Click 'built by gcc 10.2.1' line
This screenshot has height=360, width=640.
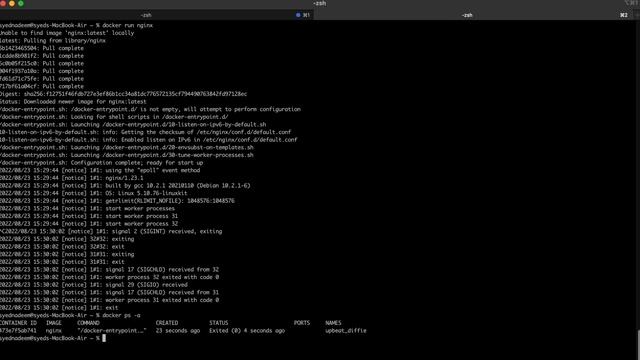pos(125,186)
